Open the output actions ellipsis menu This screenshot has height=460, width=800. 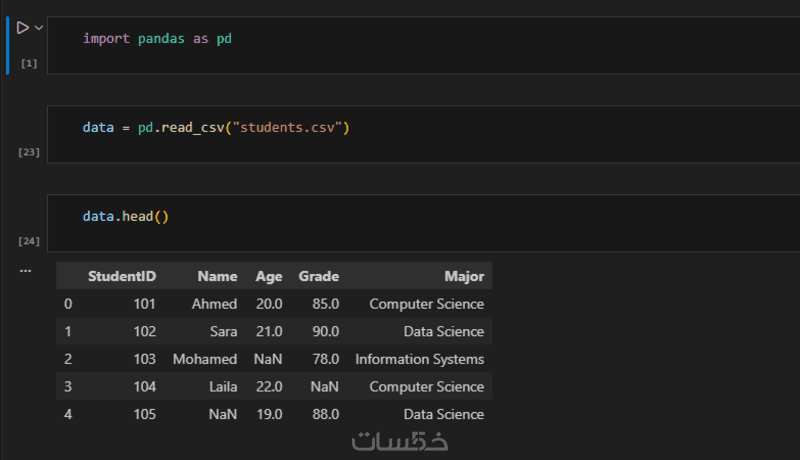25,270
